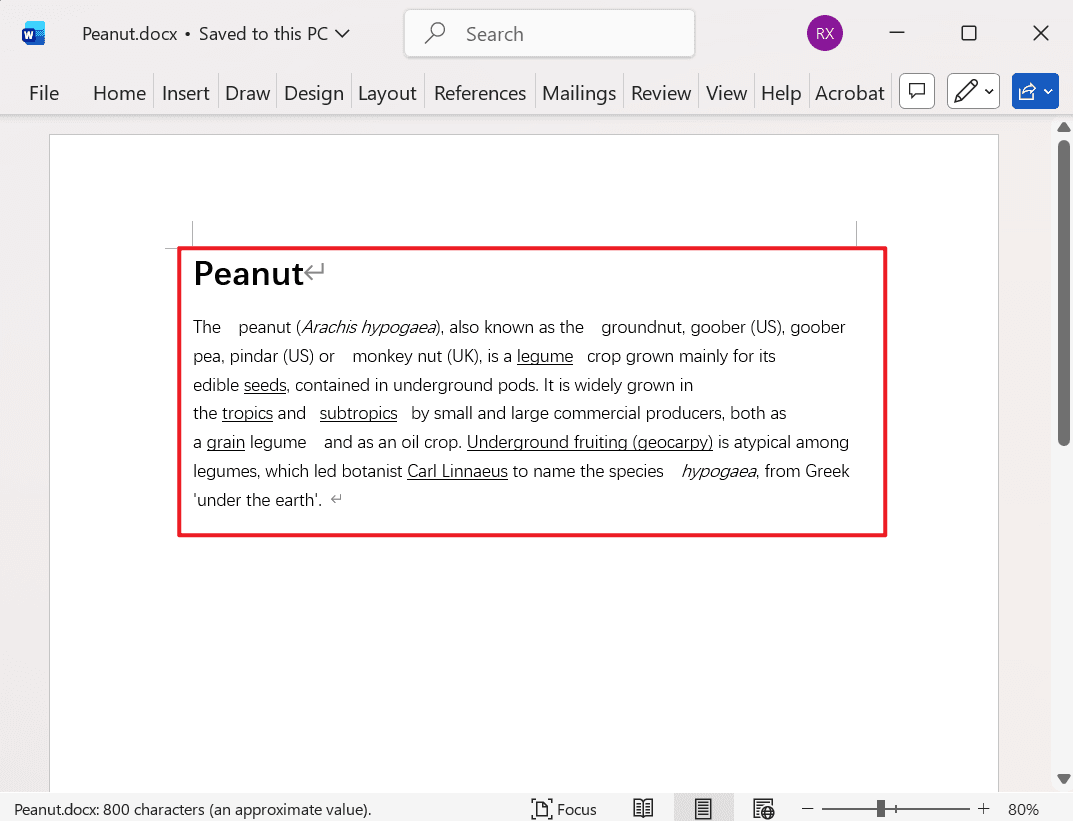Open the File menu
The height and width of the screenshot is (821, 1073).
coord(44,93)
